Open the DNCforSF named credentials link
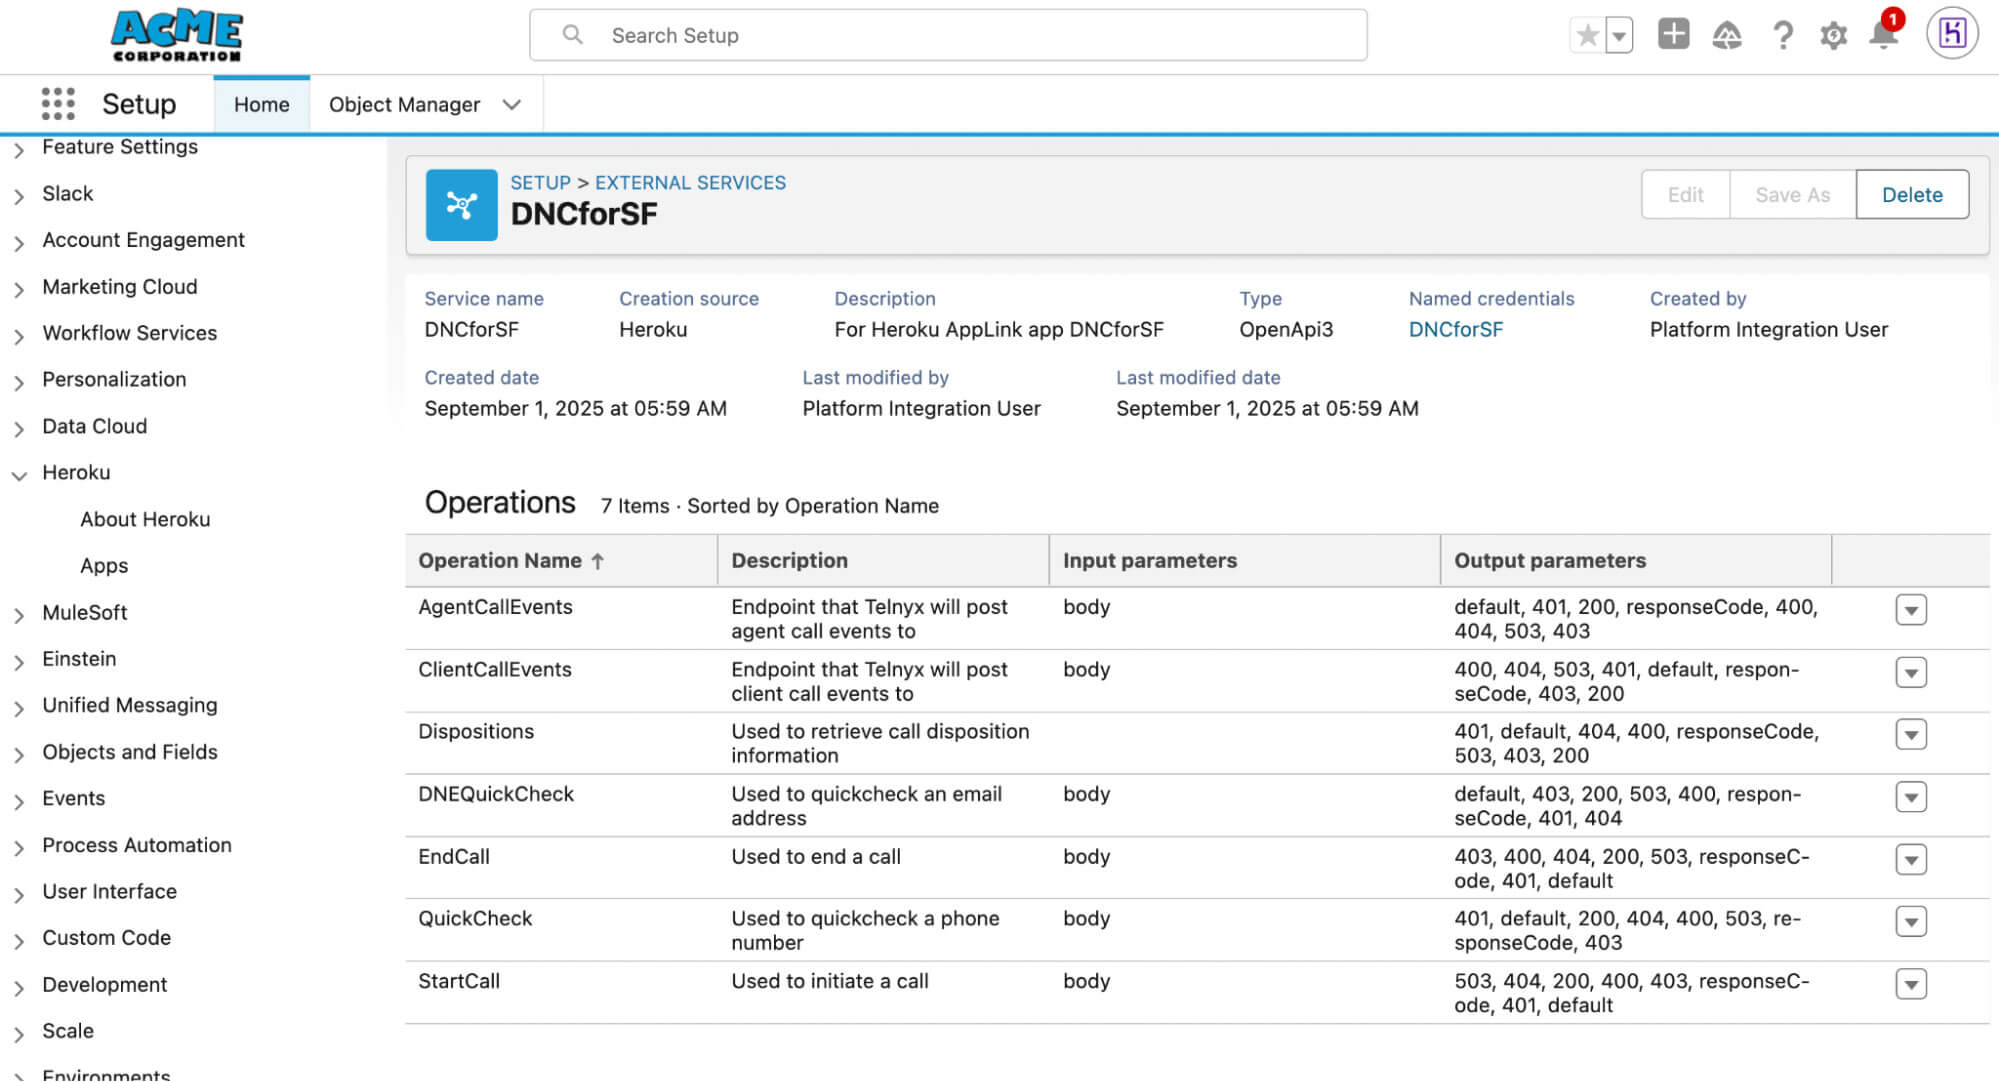Viewport: 1999px width, 1082px height. point(1456,329)
